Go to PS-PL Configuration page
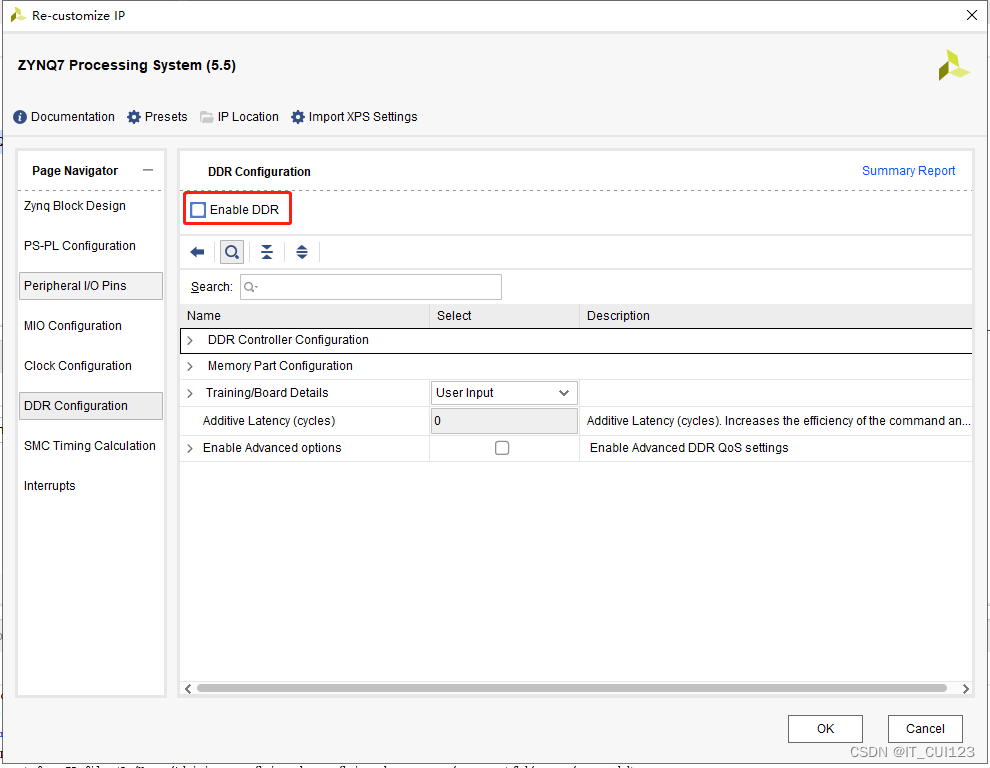 (80, 246)
